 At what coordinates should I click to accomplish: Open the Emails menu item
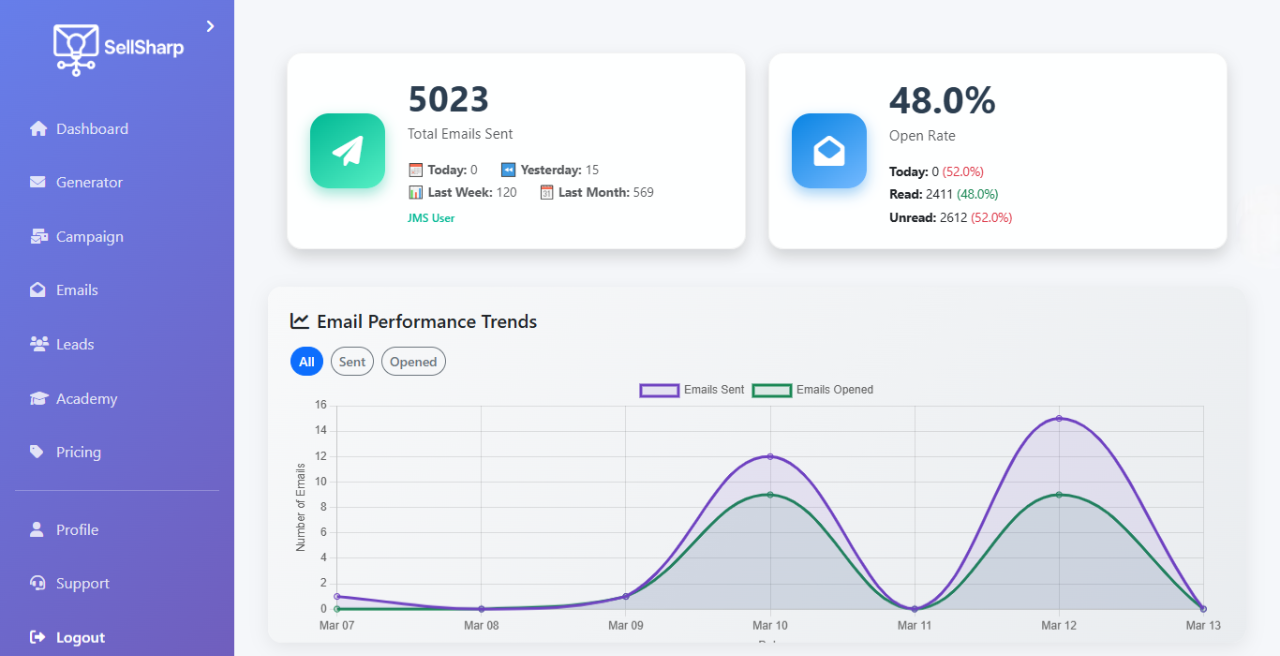[76, 291]
